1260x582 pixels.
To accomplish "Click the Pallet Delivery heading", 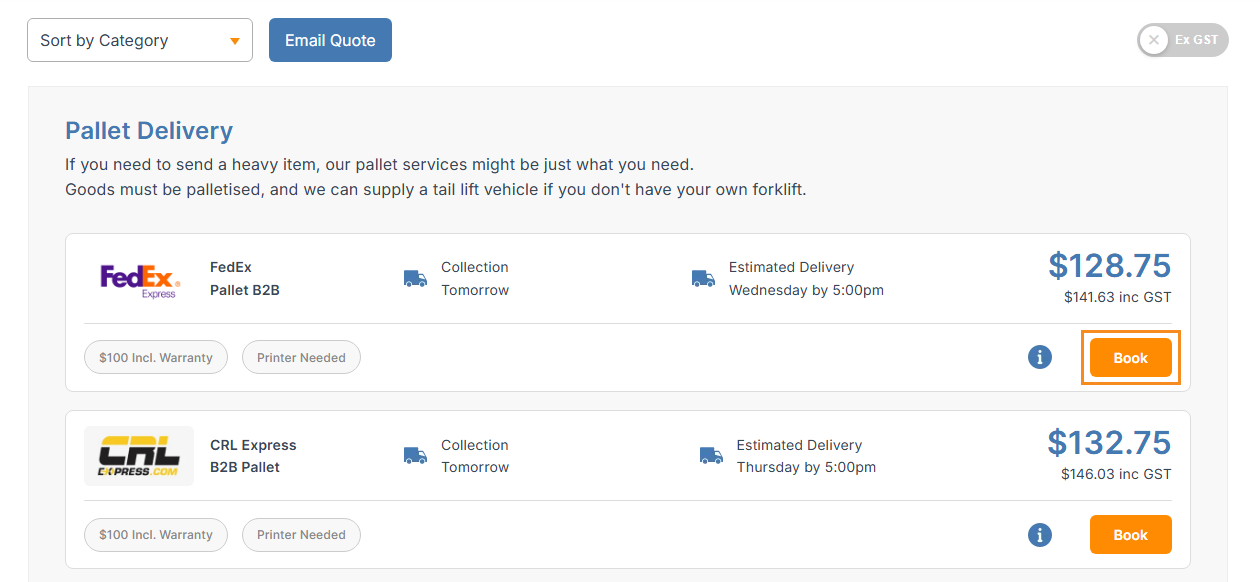I will pyautogui.click(x=149, y=131).
